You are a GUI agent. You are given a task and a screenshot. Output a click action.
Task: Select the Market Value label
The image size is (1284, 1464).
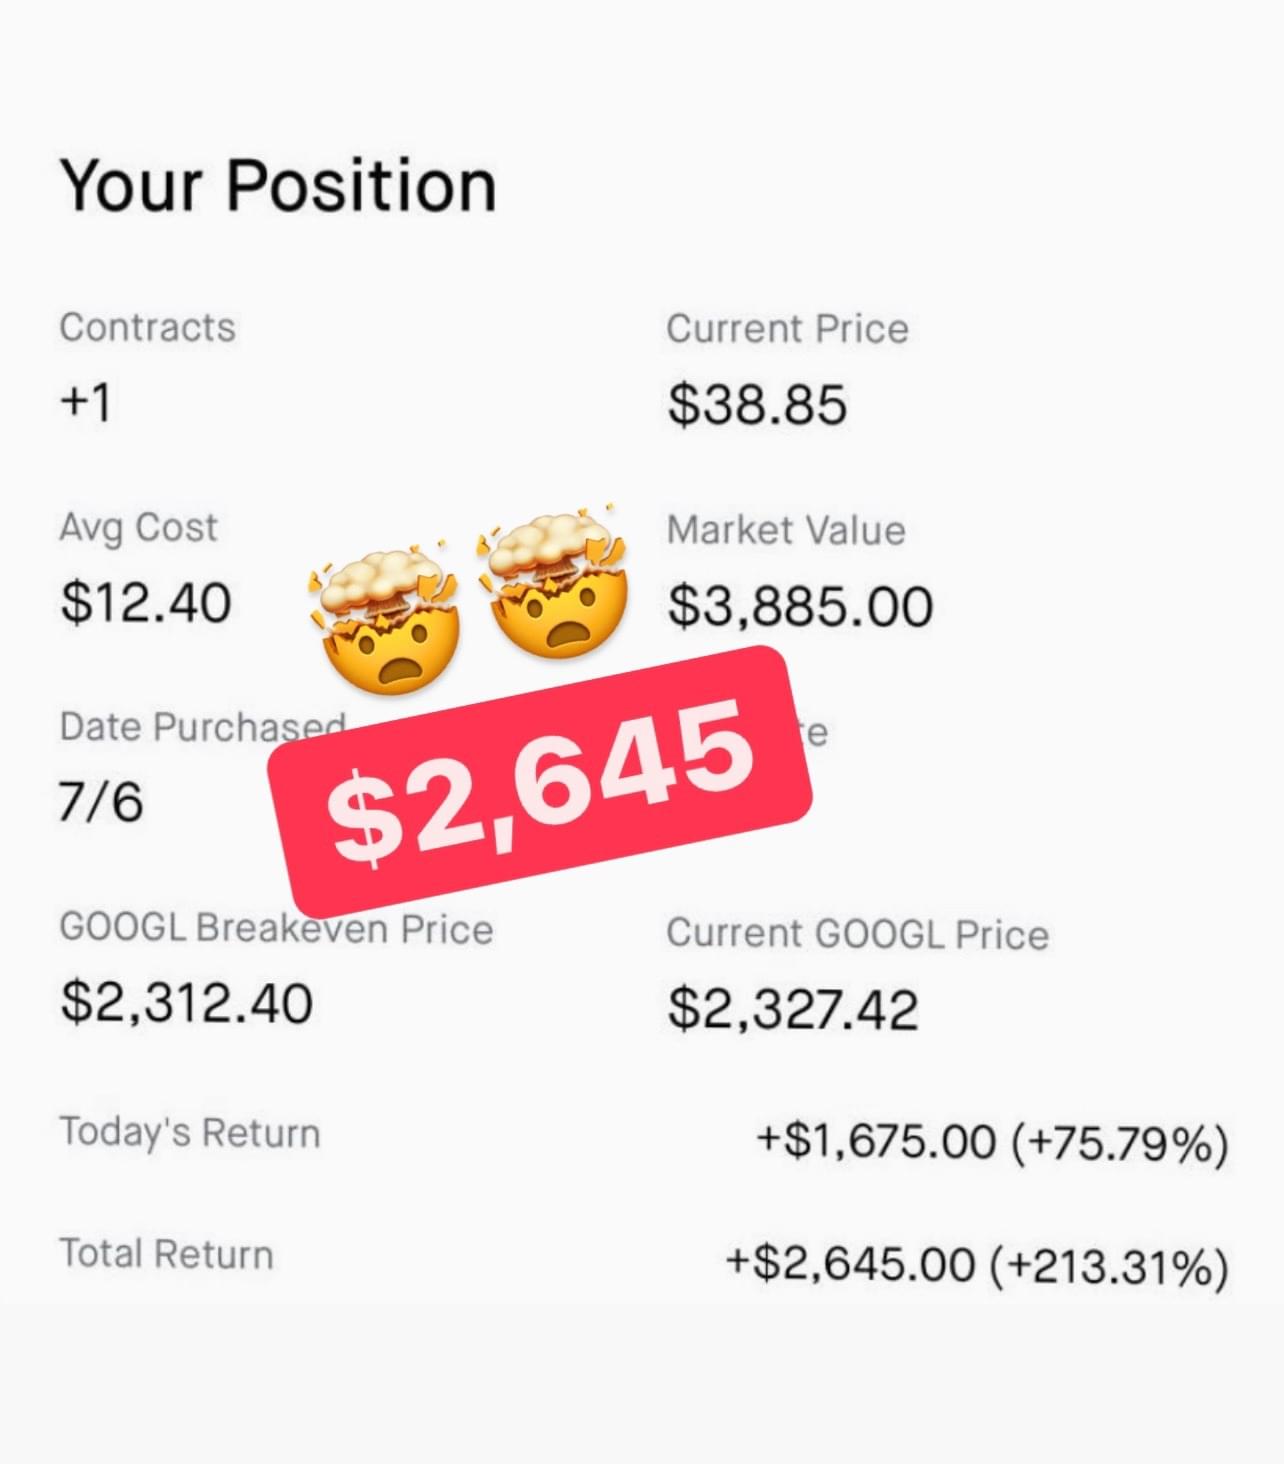786,530
